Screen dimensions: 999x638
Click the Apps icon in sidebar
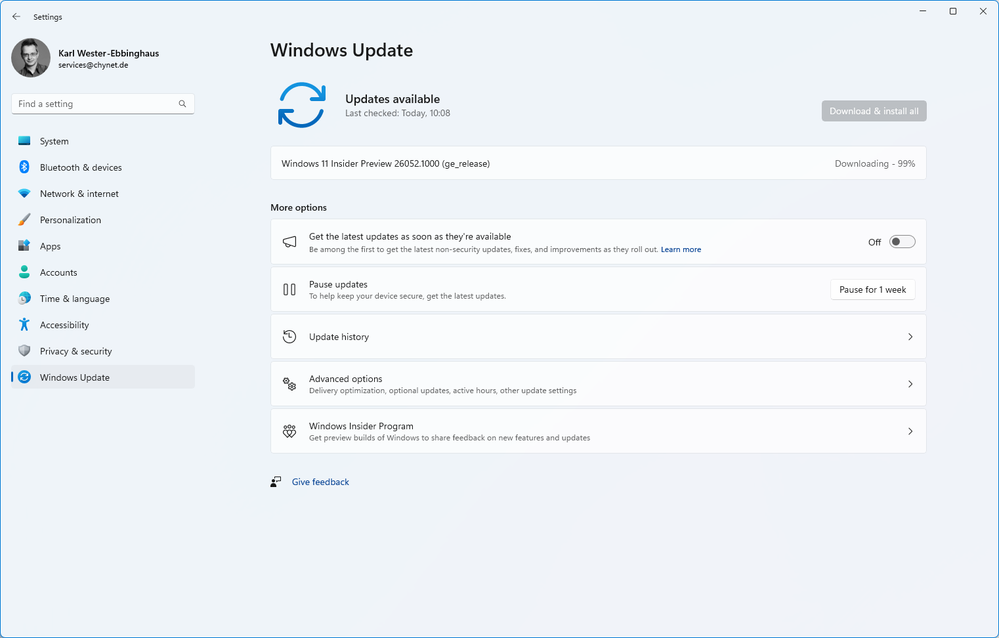(x=24, y=245)
